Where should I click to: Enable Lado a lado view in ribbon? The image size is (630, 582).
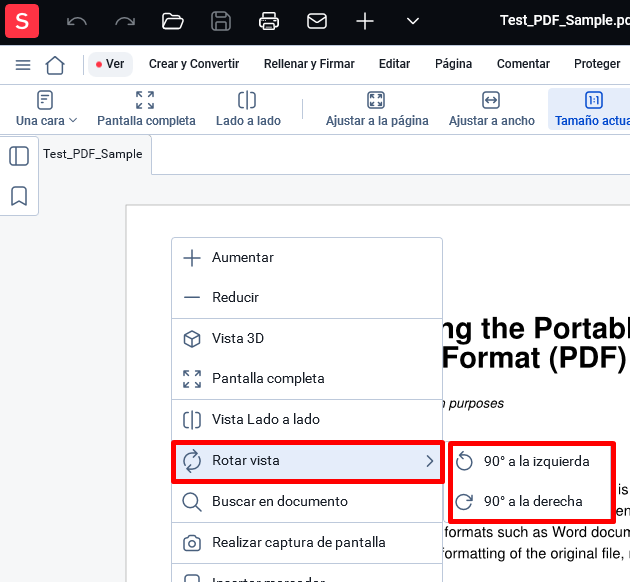coord(248,109)
